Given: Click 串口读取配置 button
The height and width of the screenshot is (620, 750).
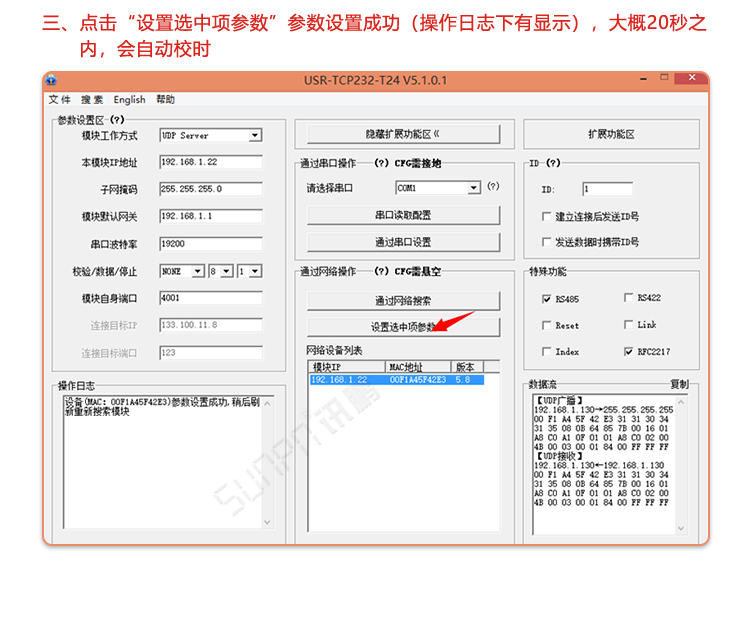Looking at the screenshot, I should [403, 215].
